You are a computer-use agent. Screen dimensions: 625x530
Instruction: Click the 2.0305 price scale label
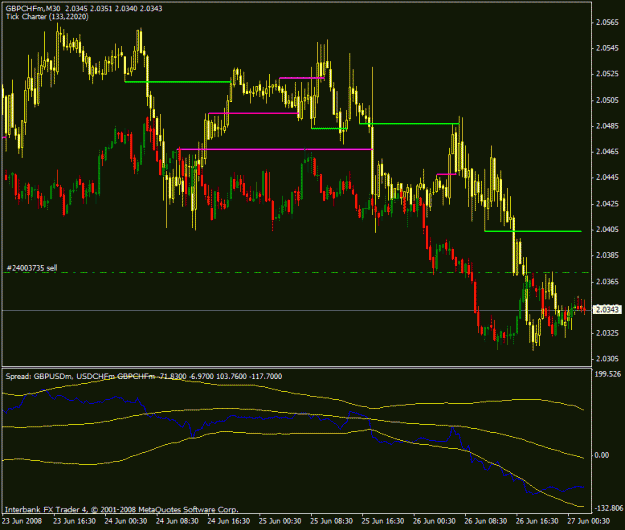[x=607, y=359]
